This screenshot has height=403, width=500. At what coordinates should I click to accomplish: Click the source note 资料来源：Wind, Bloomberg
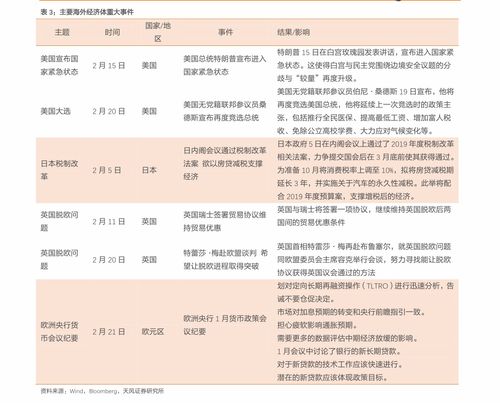coord(102,391)
